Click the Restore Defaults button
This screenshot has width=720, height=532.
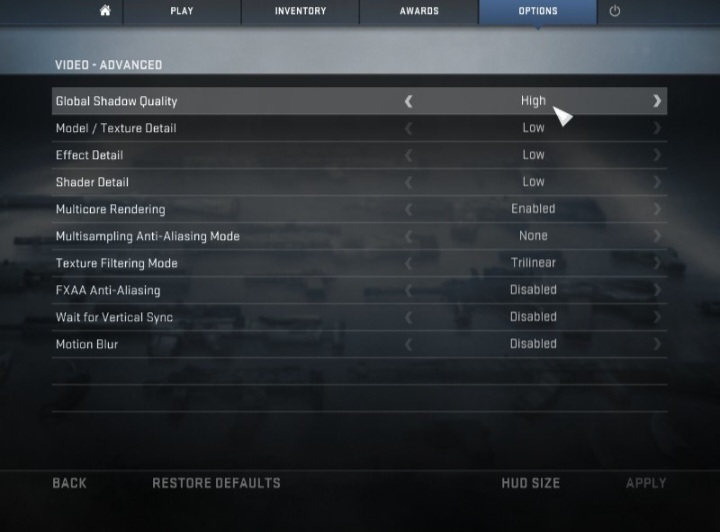coord(216,483)
